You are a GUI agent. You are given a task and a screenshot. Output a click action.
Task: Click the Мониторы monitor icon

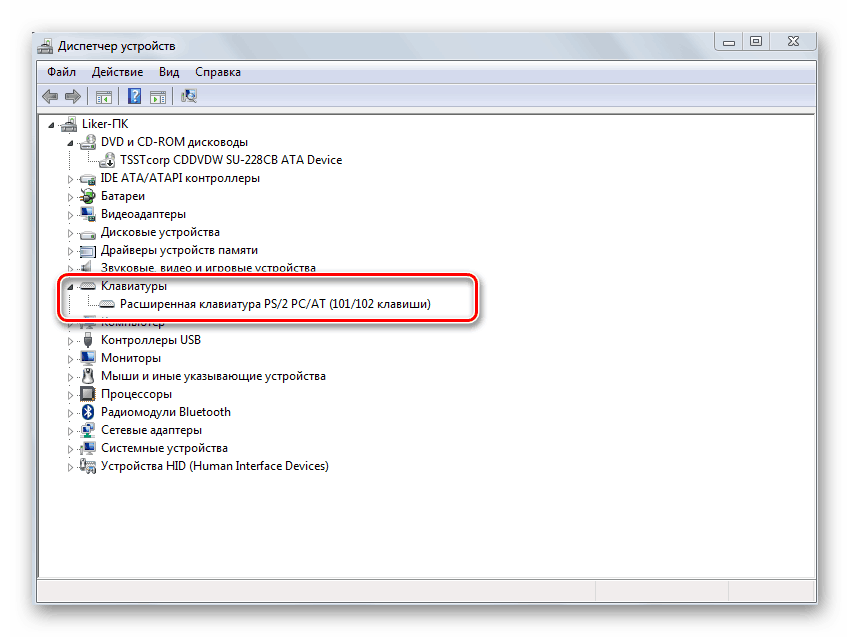(x=88, y=358)
